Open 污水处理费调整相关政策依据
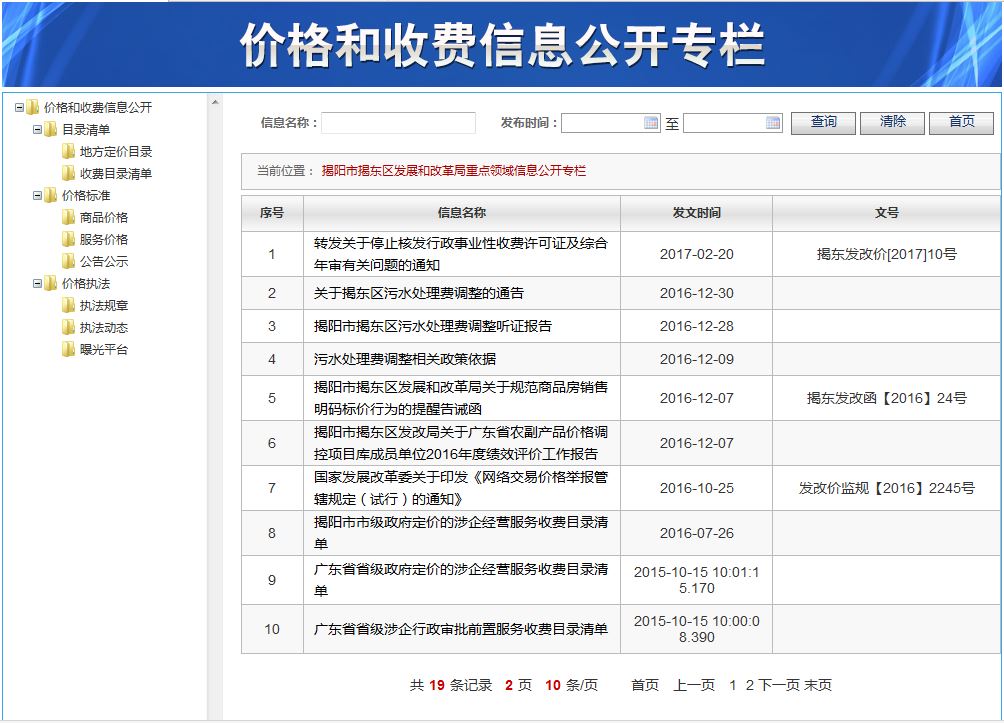 click(x=405, y=359)
